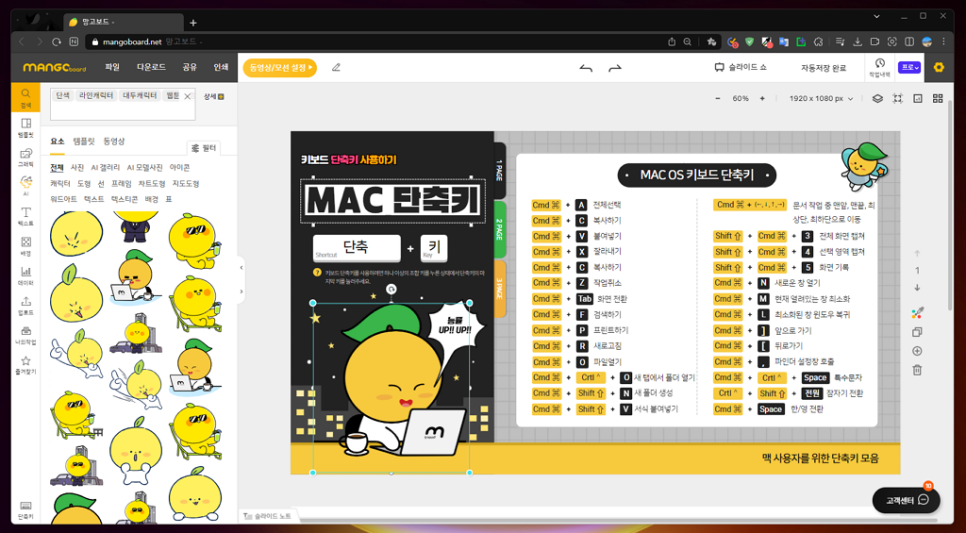Click the browser address bar mangoboard.net
This screenshot has height=533, width=966.
376,42
